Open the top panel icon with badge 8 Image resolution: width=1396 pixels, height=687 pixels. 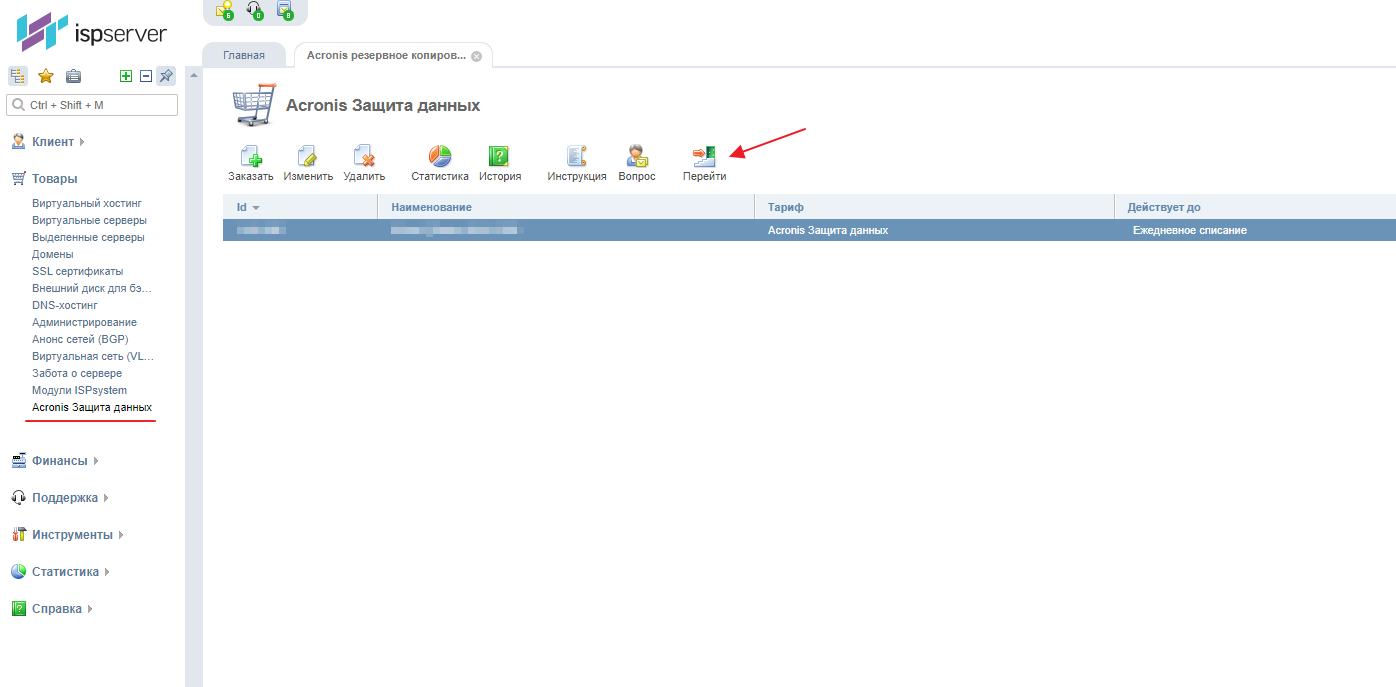[285, 11]
